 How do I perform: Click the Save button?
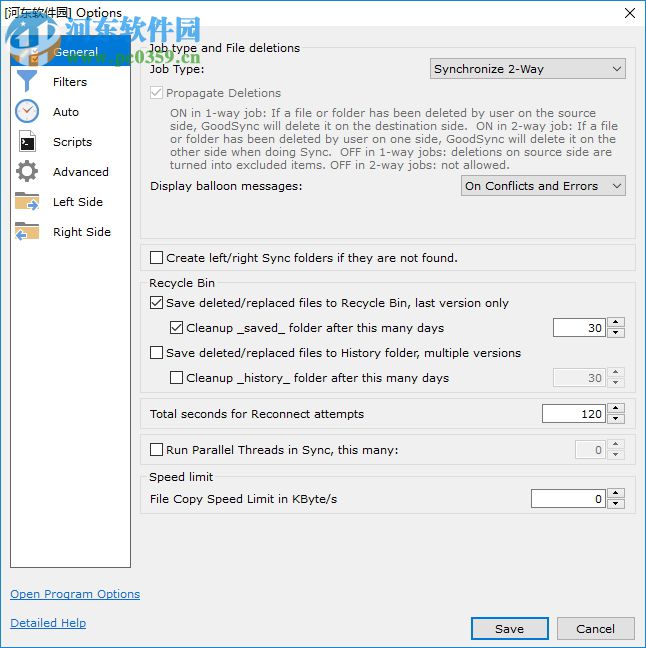(510, 629)
